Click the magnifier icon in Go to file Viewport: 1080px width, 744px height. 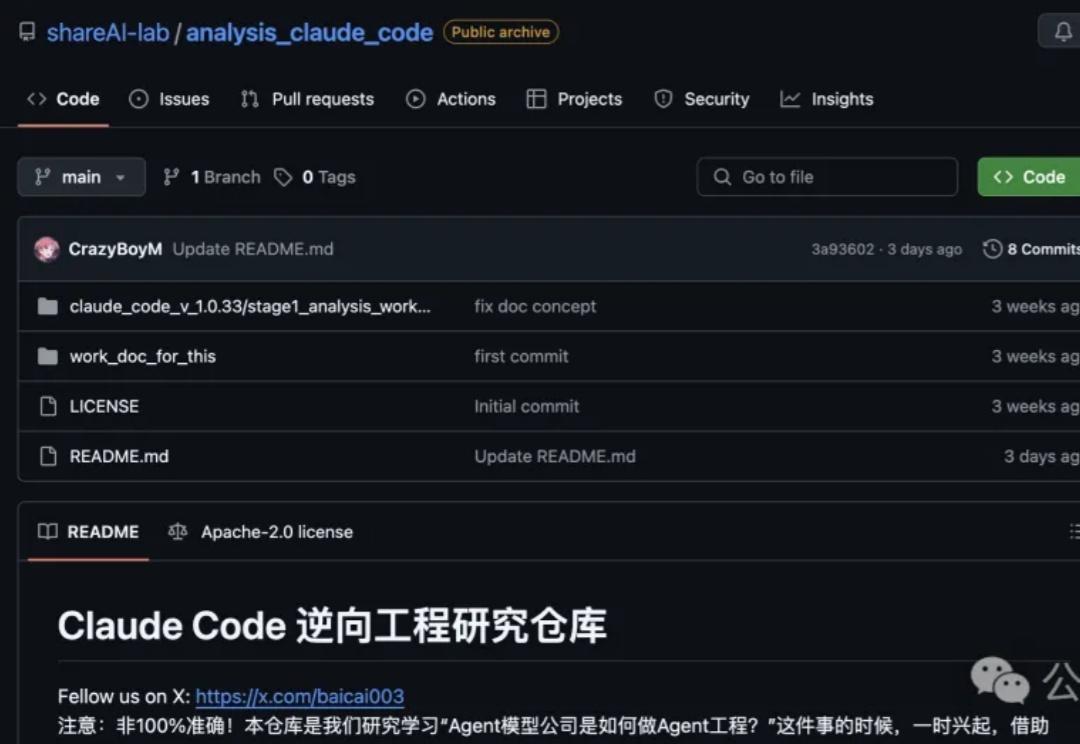pos(723,177)
